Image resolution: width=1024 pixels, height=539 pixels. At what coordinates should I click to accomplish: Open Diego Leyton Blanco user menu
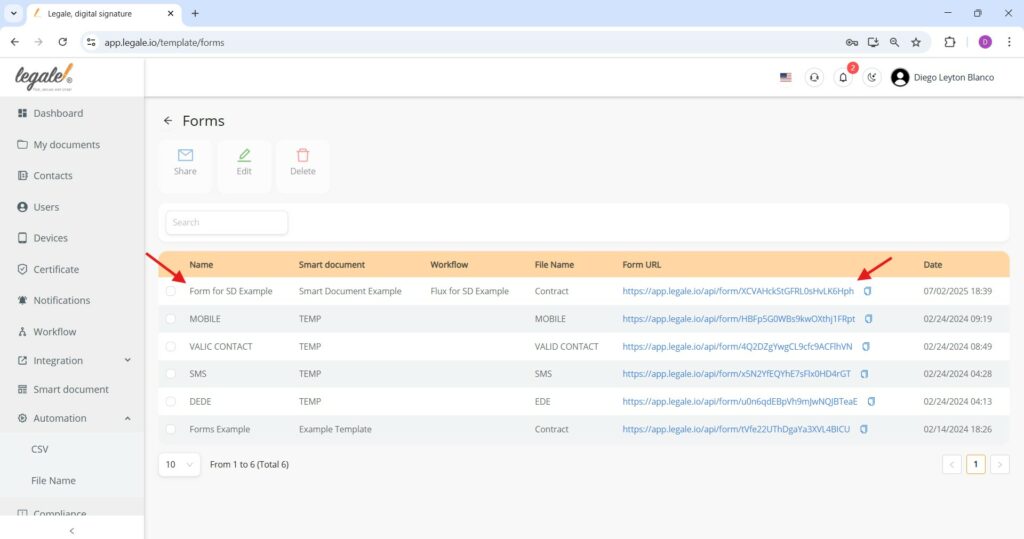(953, 77)
